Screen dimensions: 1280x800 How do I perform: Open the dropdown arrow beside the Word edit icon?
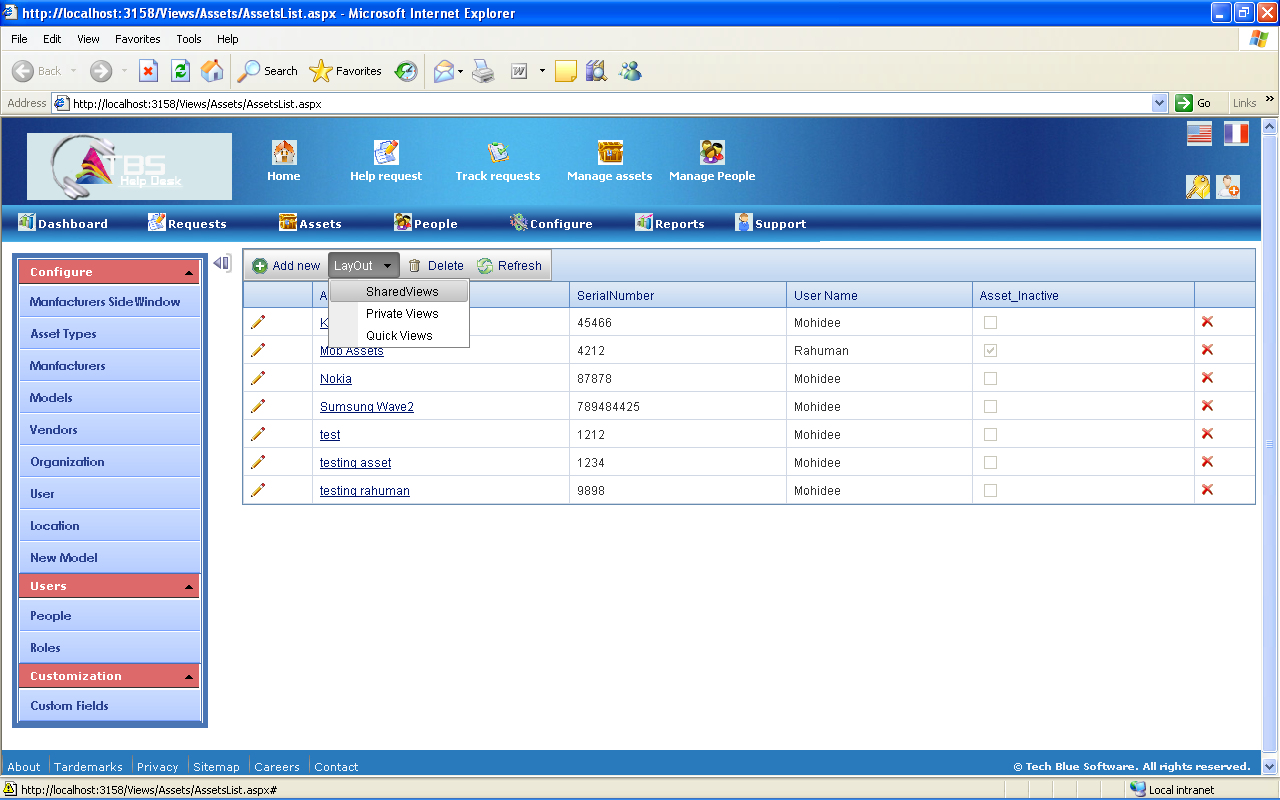[x=542, y=71]
